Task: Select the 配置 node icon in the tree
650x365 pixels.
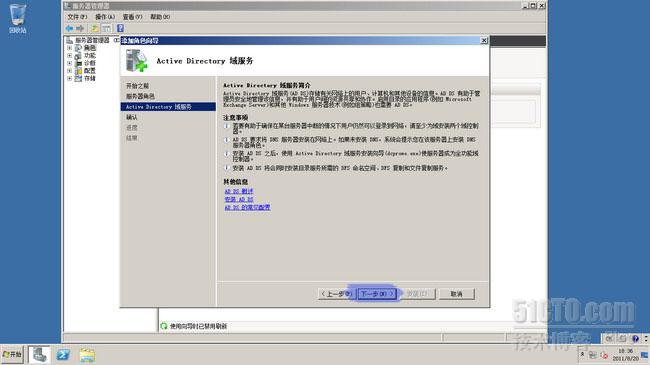Action: (x=78, y=71)
